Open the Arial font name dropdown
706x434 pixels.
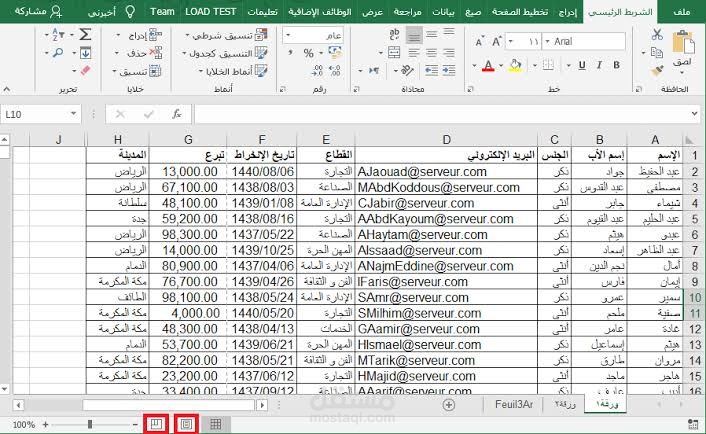548,42
